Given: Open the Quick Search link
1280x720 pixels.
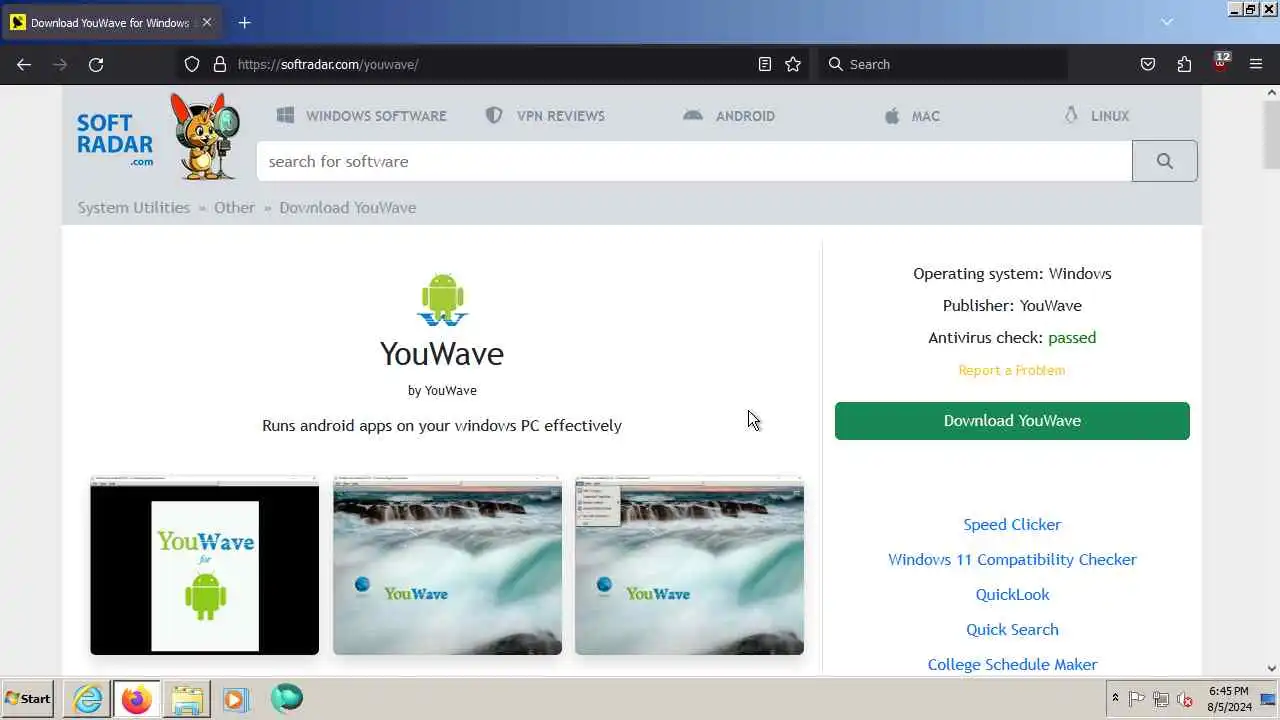Looking at the screenshot, I should [1012, 629].
